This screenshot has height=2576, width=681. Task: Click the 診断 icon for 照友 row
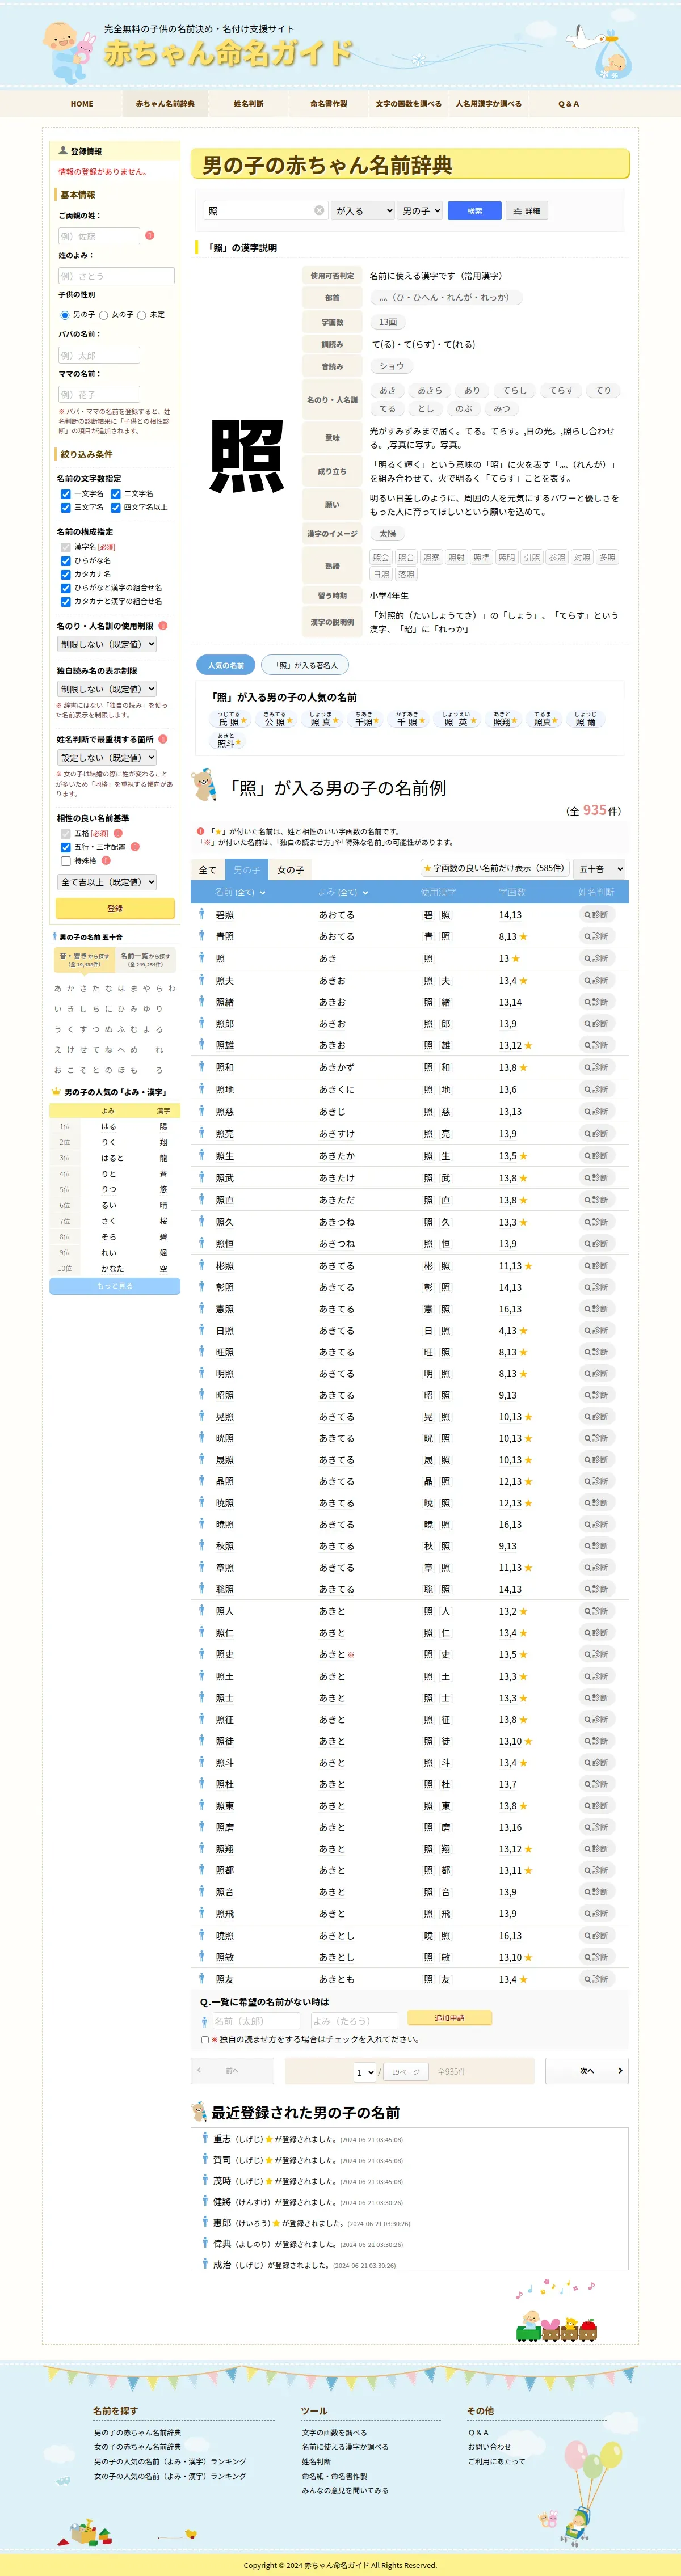tap(596, 1978)
